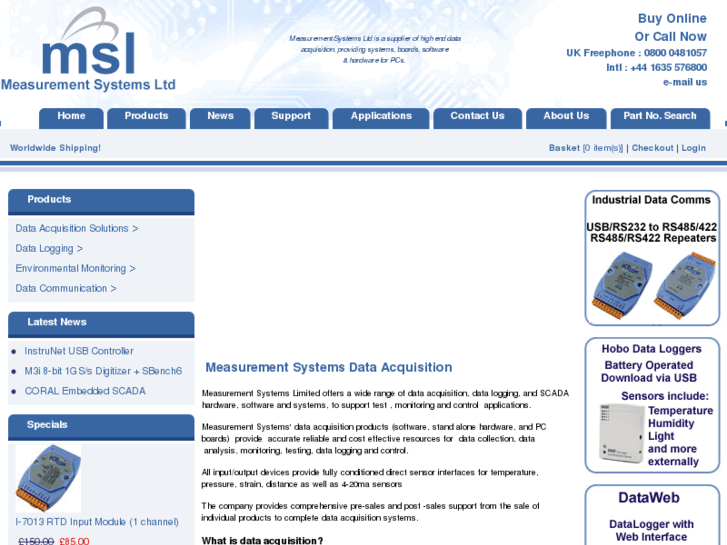Click the What is data acquisition? heading

(x=262, y=540)
